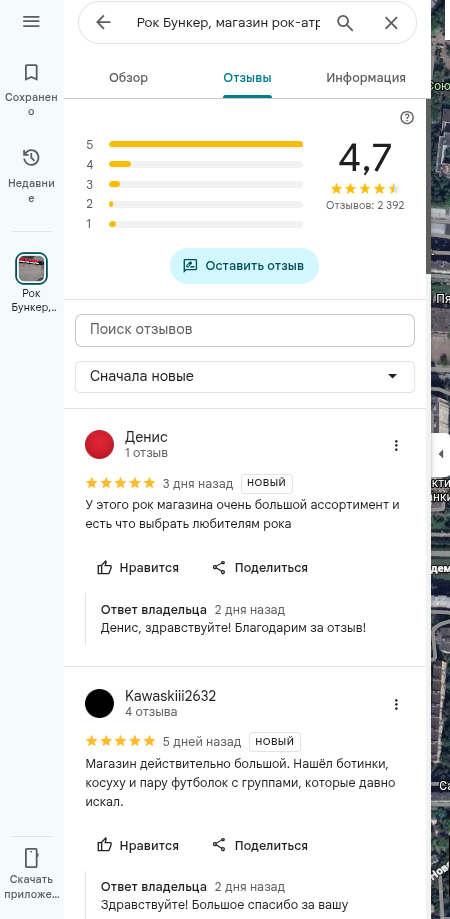Click the НОВЫЙ badge on Денис's review

(267, 484)
